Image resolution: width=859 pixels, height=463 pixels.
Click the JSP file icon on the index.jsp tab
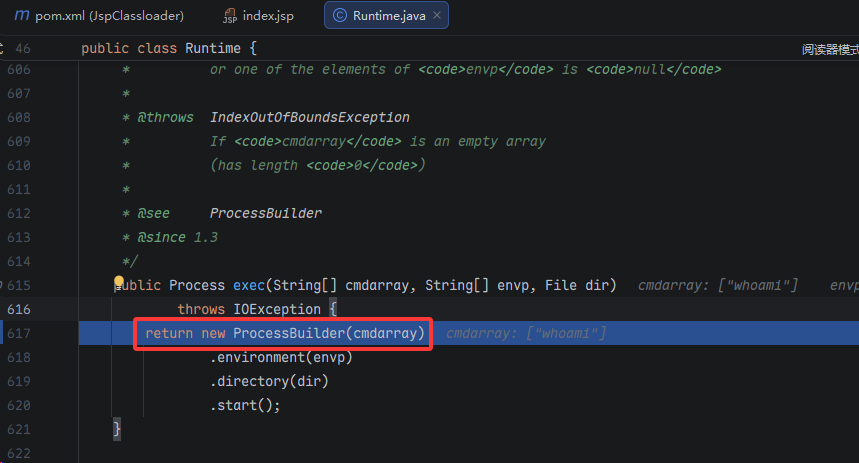tap(230, 17)
